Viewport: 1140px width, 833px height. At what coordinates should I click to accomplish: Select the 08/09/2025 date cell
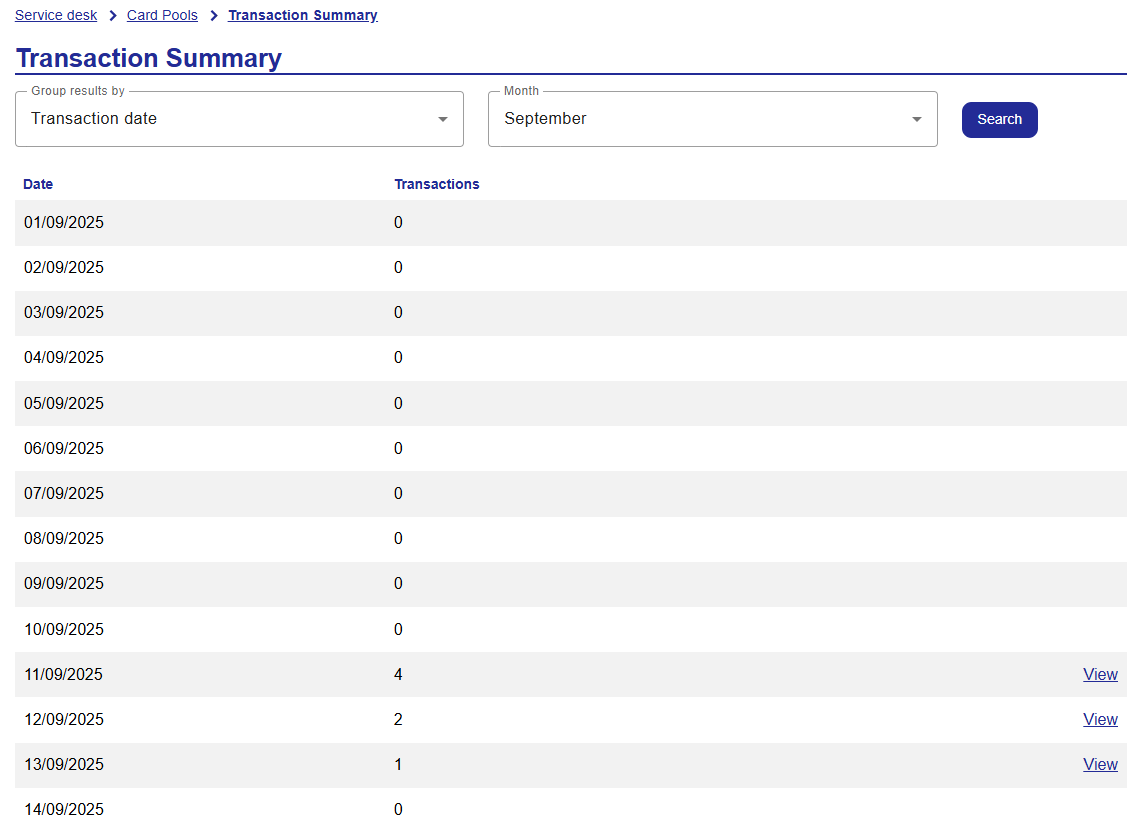[64, 539]
